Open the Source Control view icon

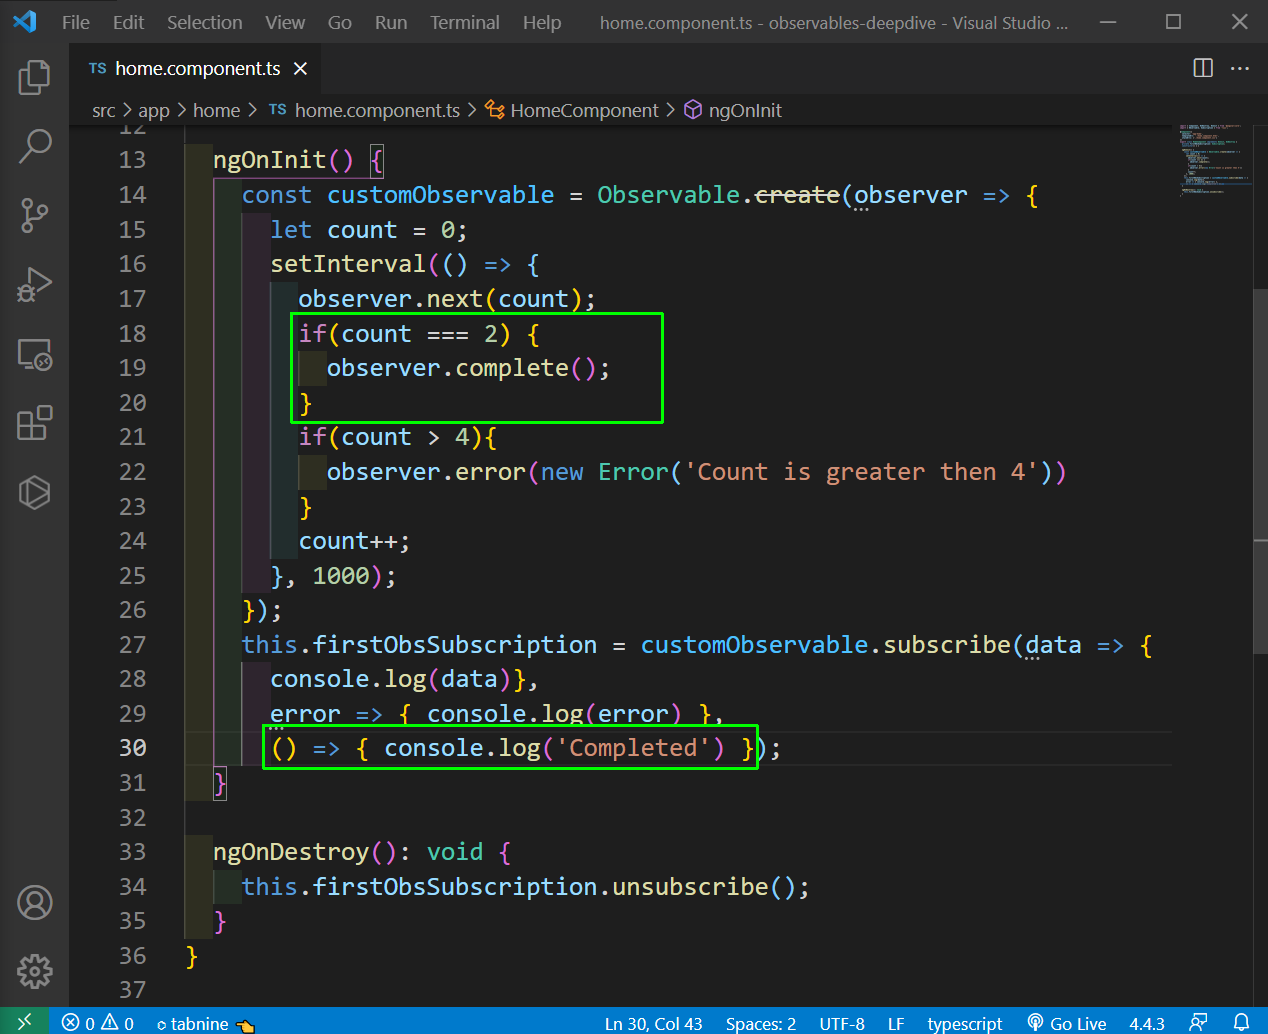[34, 215]
